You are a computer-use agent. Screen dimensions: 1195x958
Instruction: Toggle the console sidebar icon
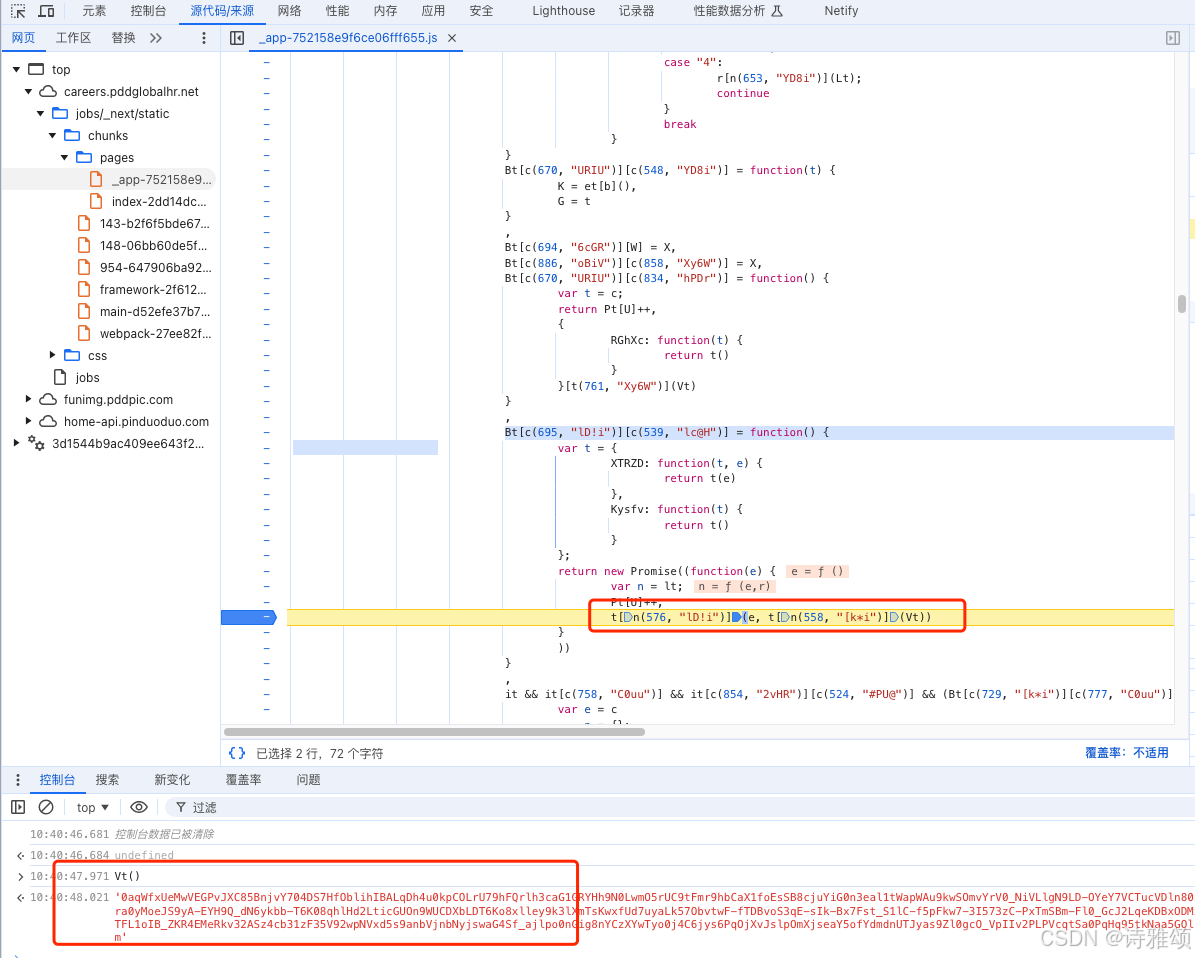pyautogui.click(x=18, y=807)
